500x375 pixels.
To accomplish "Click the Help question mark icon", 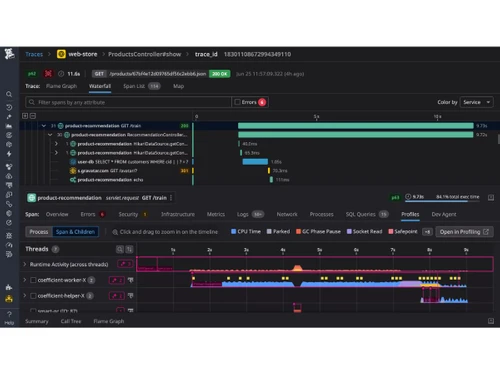I will [9, 314].
